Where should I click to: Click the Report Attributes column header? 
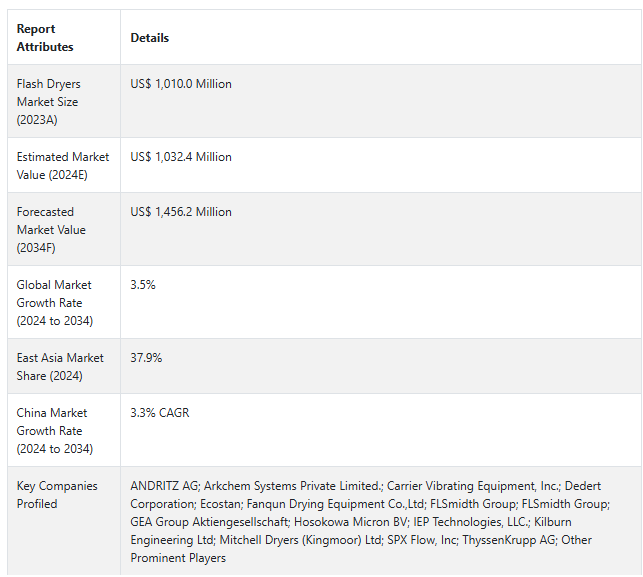pos(45,38)
